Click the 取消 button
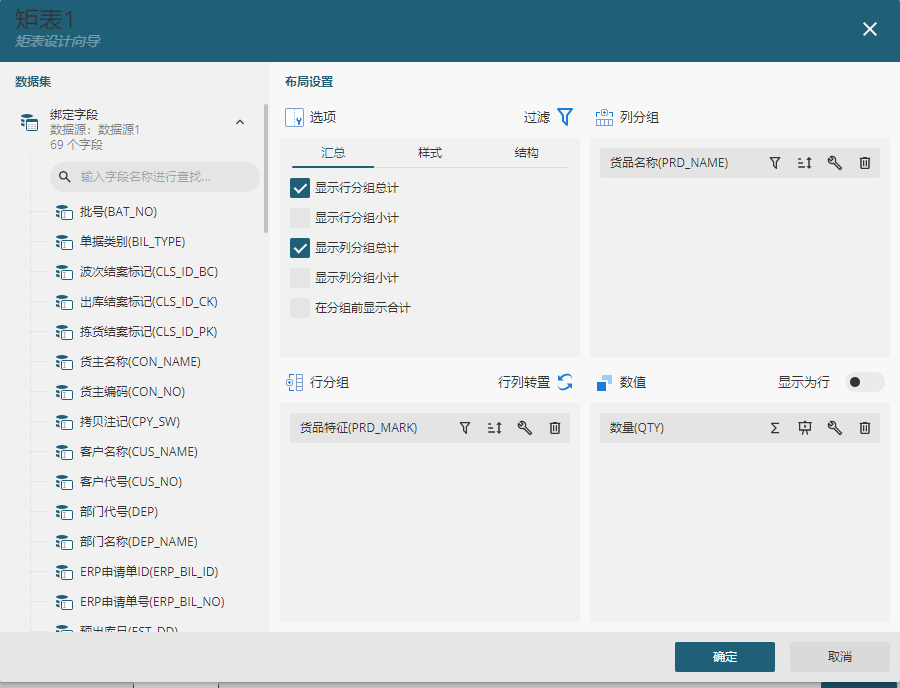Image resolution: width=900 pixels, height=688 pixels. (x=839, y=656)
